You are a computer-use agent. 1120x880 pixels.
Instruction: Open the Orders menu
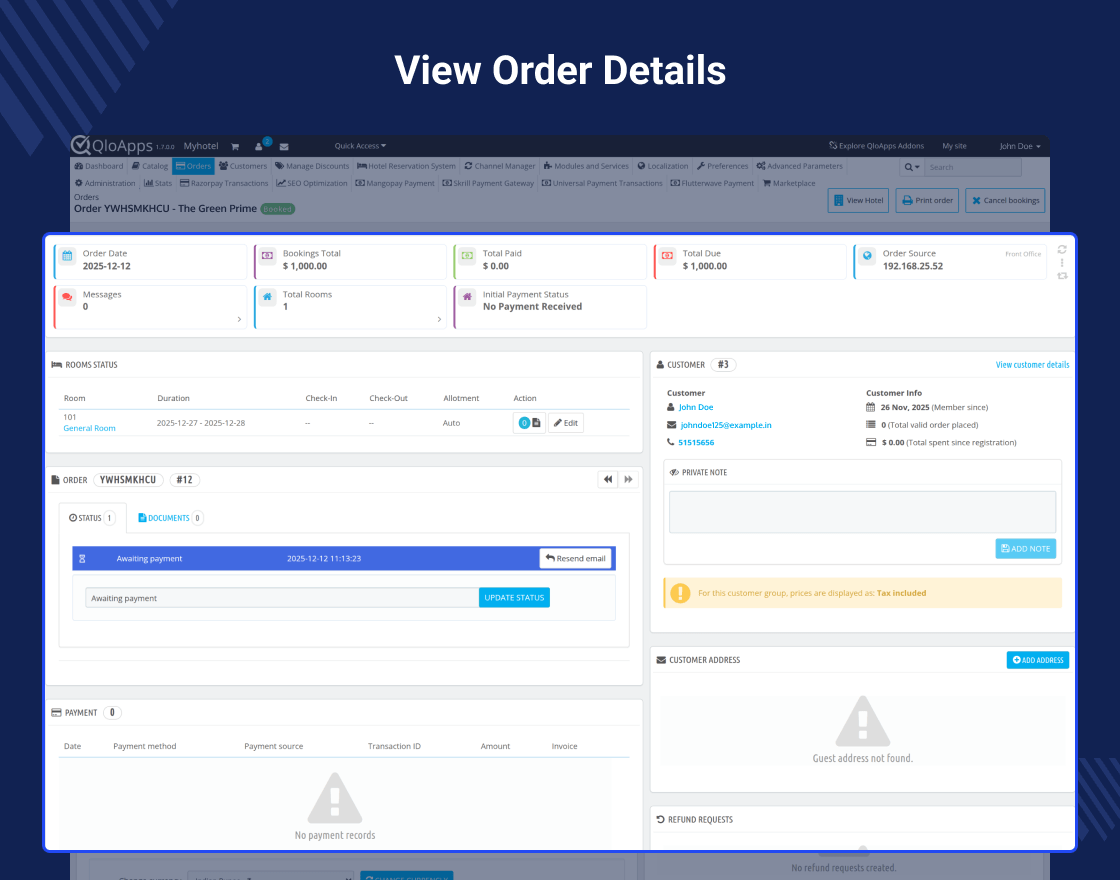[x=193, y=166]
